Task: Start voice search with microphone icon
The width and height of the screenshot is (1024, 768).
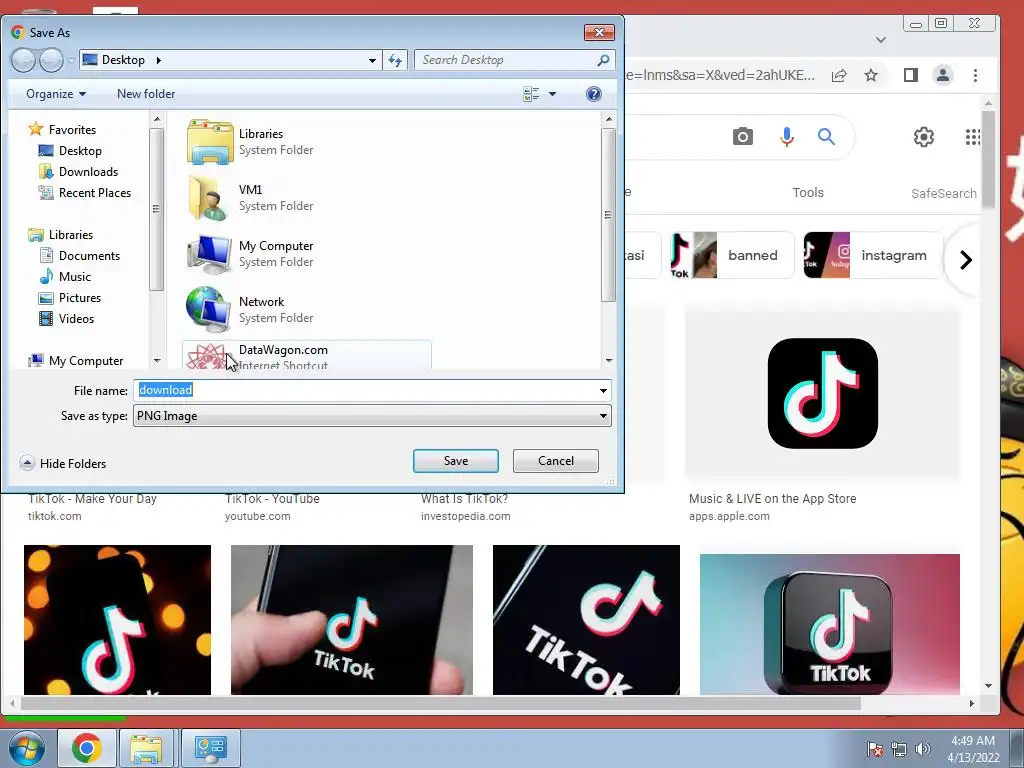Action: point(787,136)
